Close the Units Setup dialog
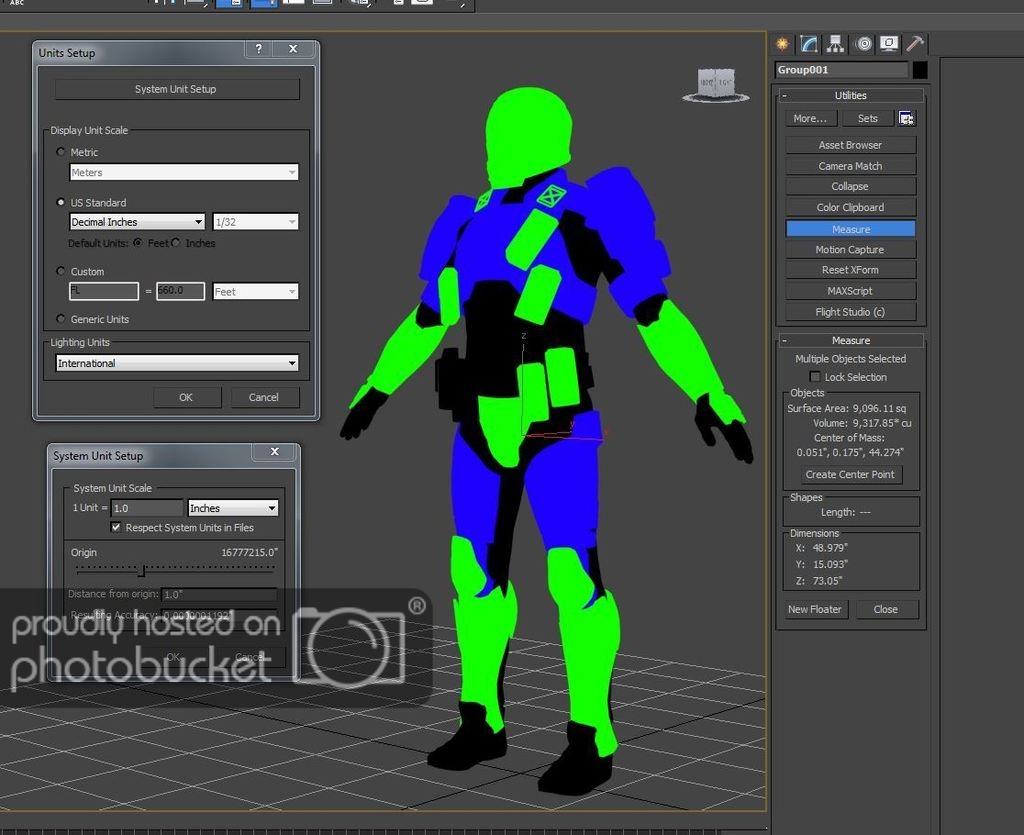Screen dimensions: 1024x835 (x=293, y=49)
